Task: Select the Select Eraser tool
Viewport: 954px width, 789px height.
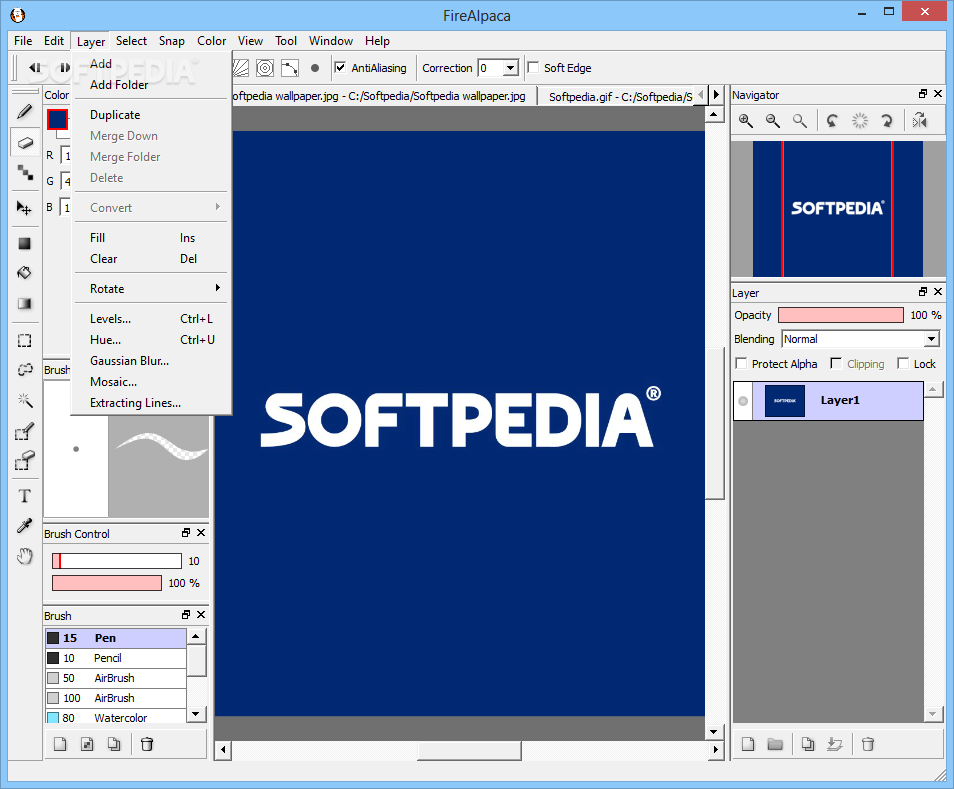Action: point(24,461)
